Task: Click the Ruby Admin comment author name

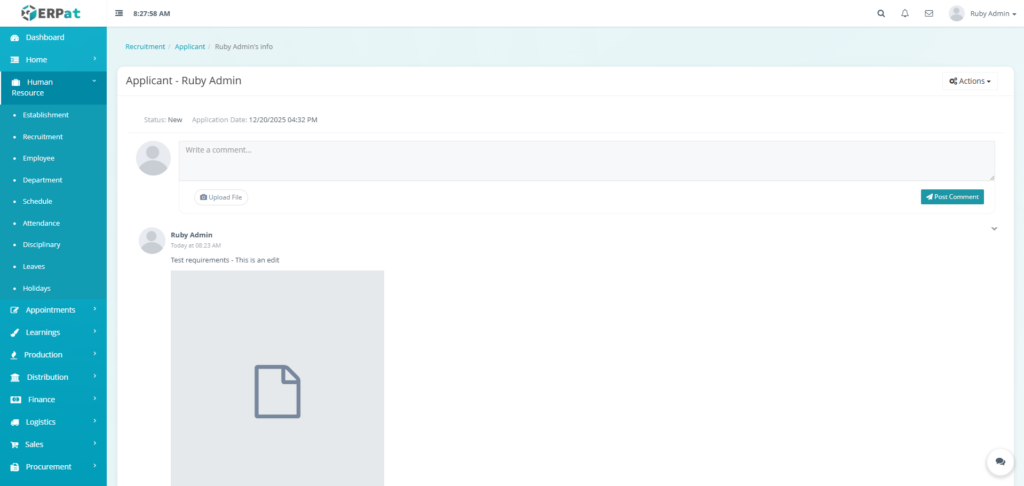Action: point(191,235)
